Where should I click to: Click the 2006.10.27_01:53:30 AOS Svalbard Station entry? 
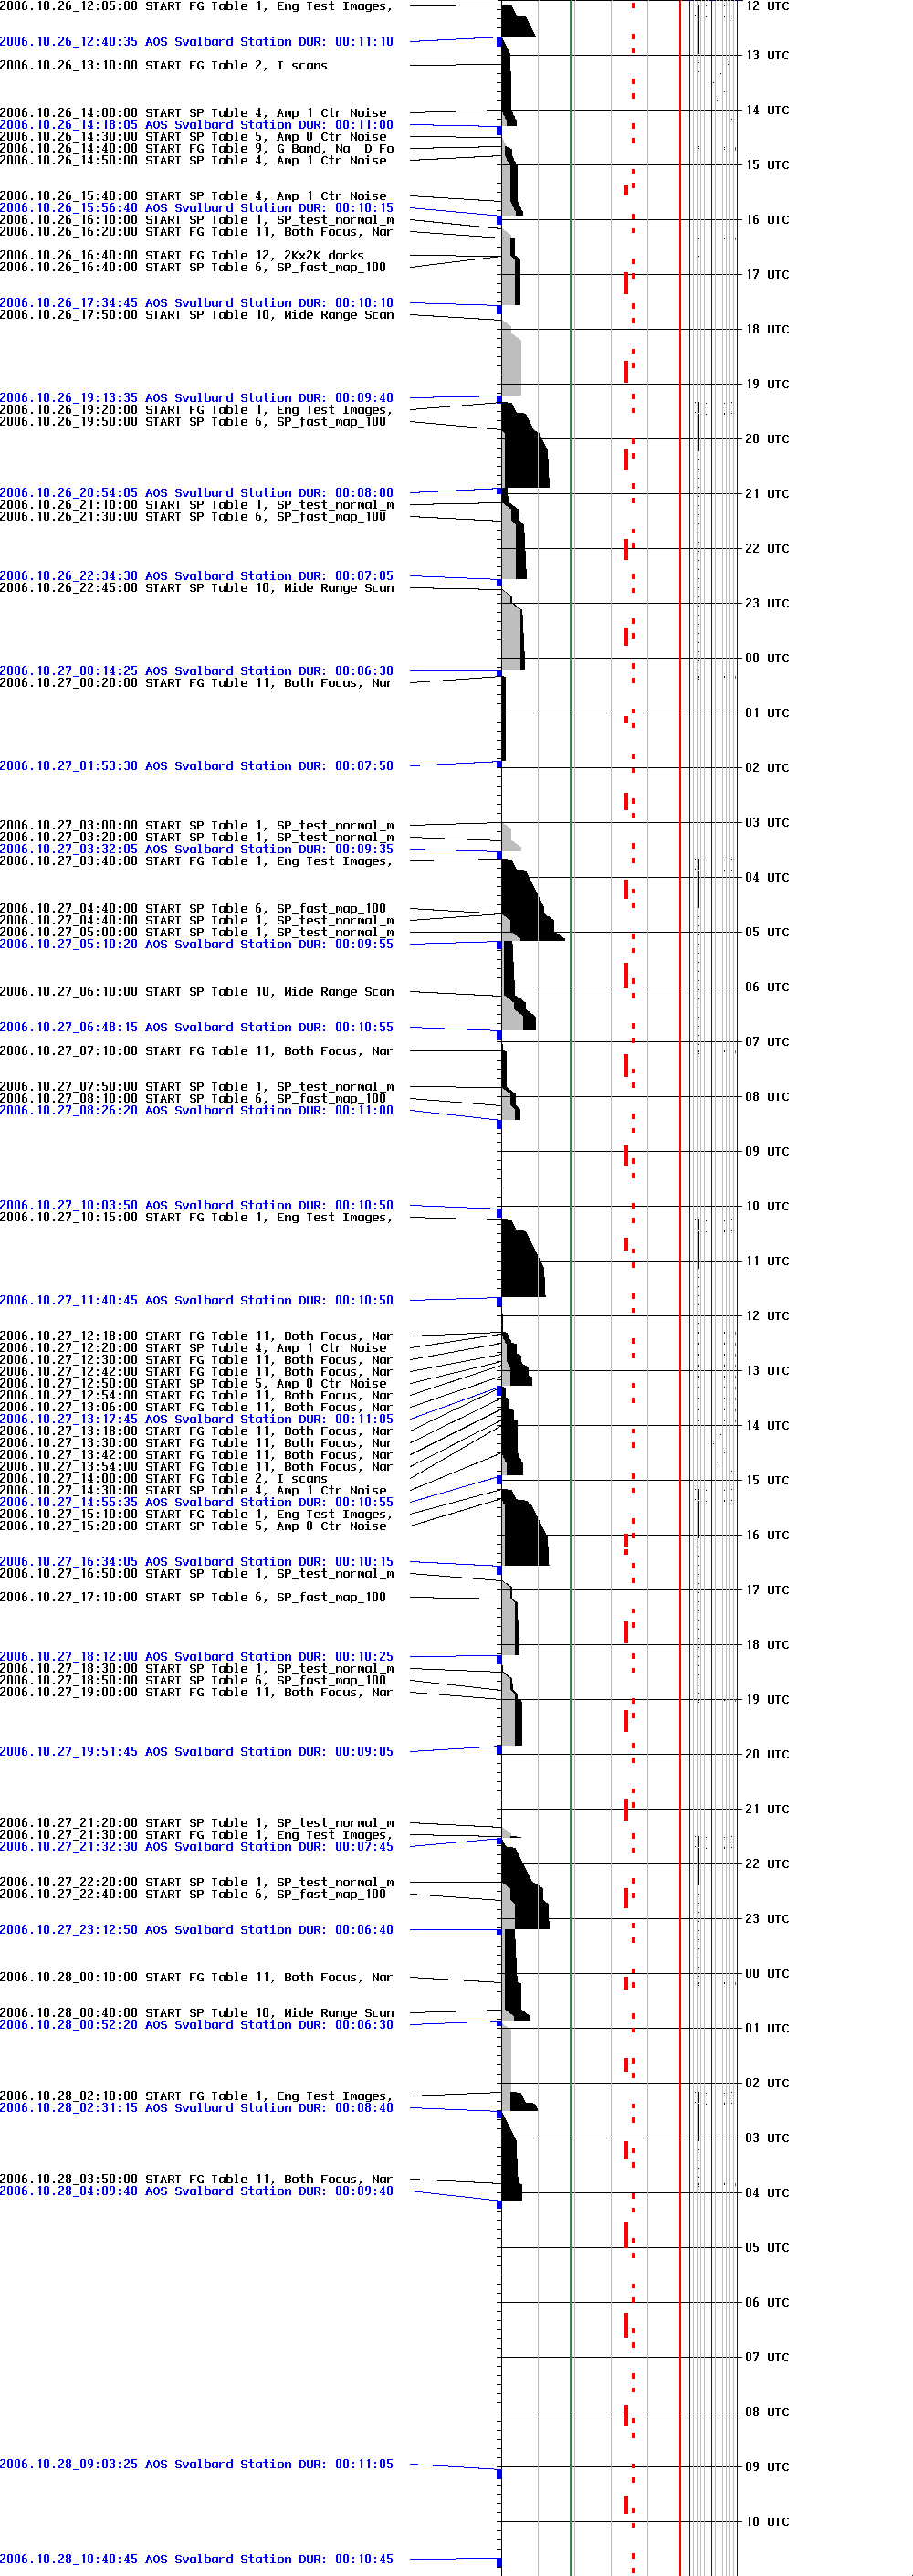click(x=196, y=766)
